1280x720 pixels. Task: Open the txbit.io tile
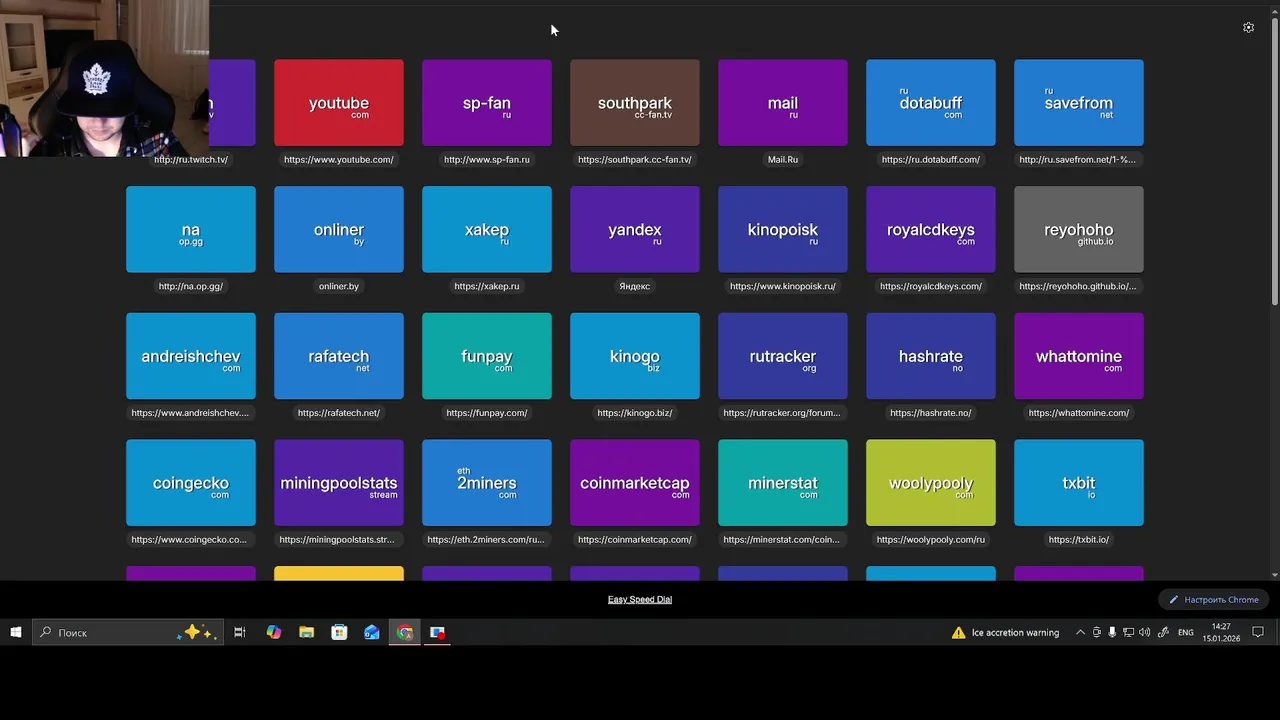[x=1079, y=483]
